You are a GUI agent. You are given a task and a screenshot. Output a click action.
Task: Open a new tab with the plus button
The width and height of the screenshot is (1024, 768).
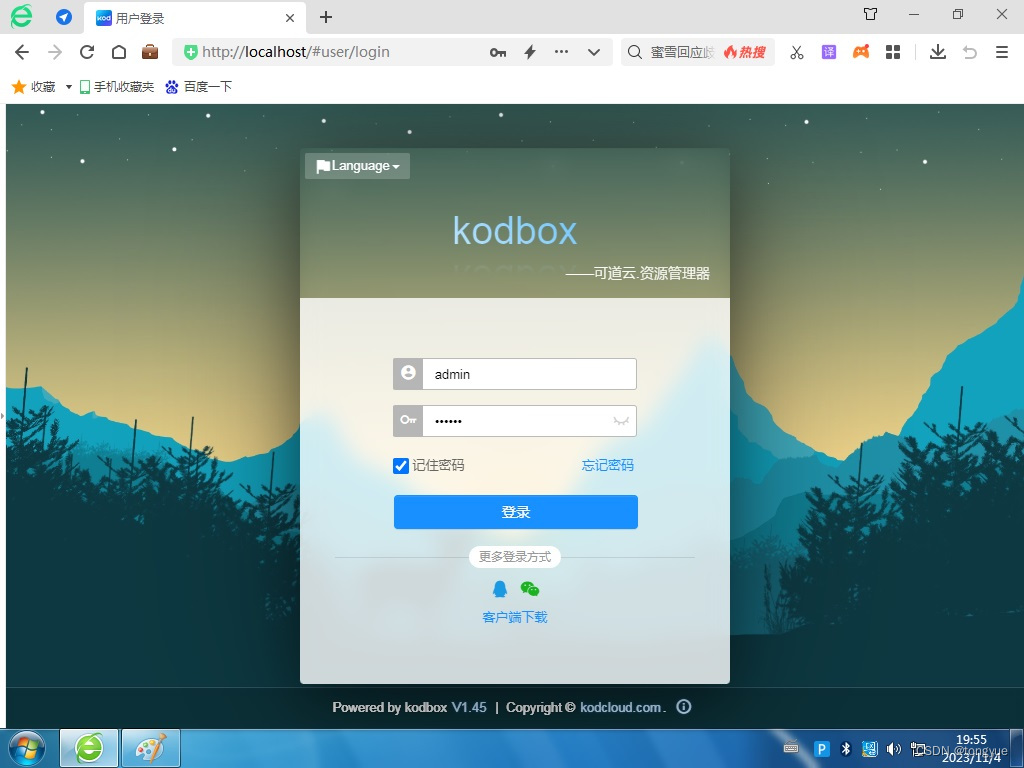326,18
